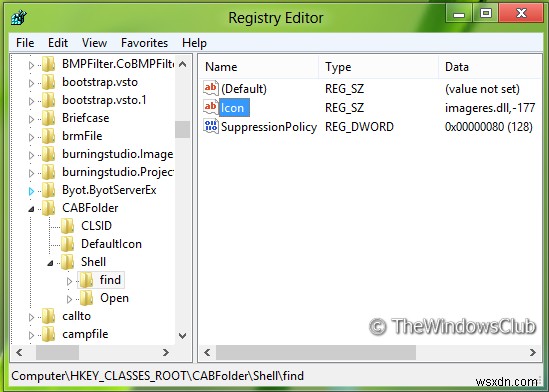This screenshot has height=392, width=549.
Task: Click tree pane vertical scrollbar up arrow
Action: point(182,64)
